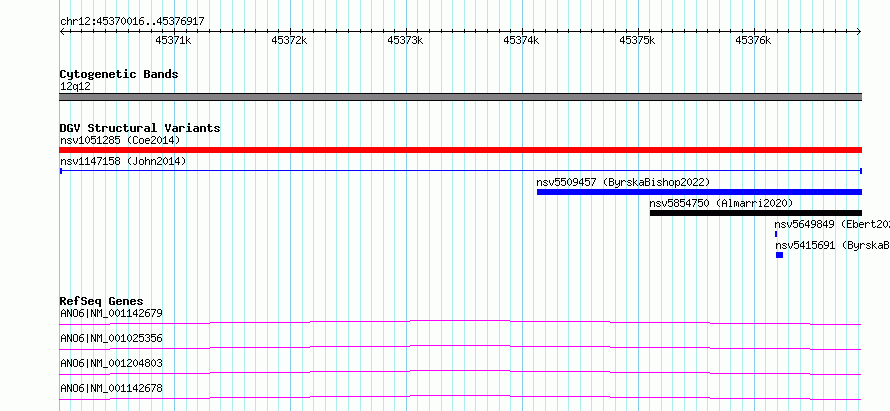
Task: Click the tiny nsv5649849 variant marker
Action: click(776, 234)
